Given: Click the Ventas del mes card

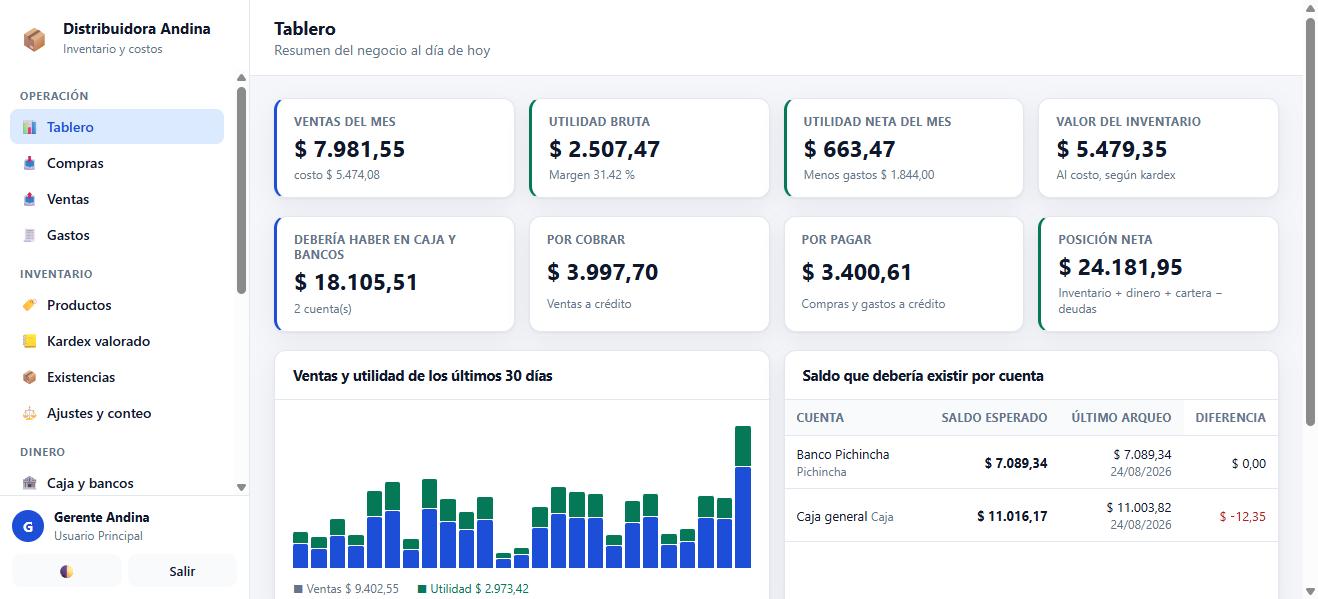Looking at the screenshot, I should tap(394, 148).
